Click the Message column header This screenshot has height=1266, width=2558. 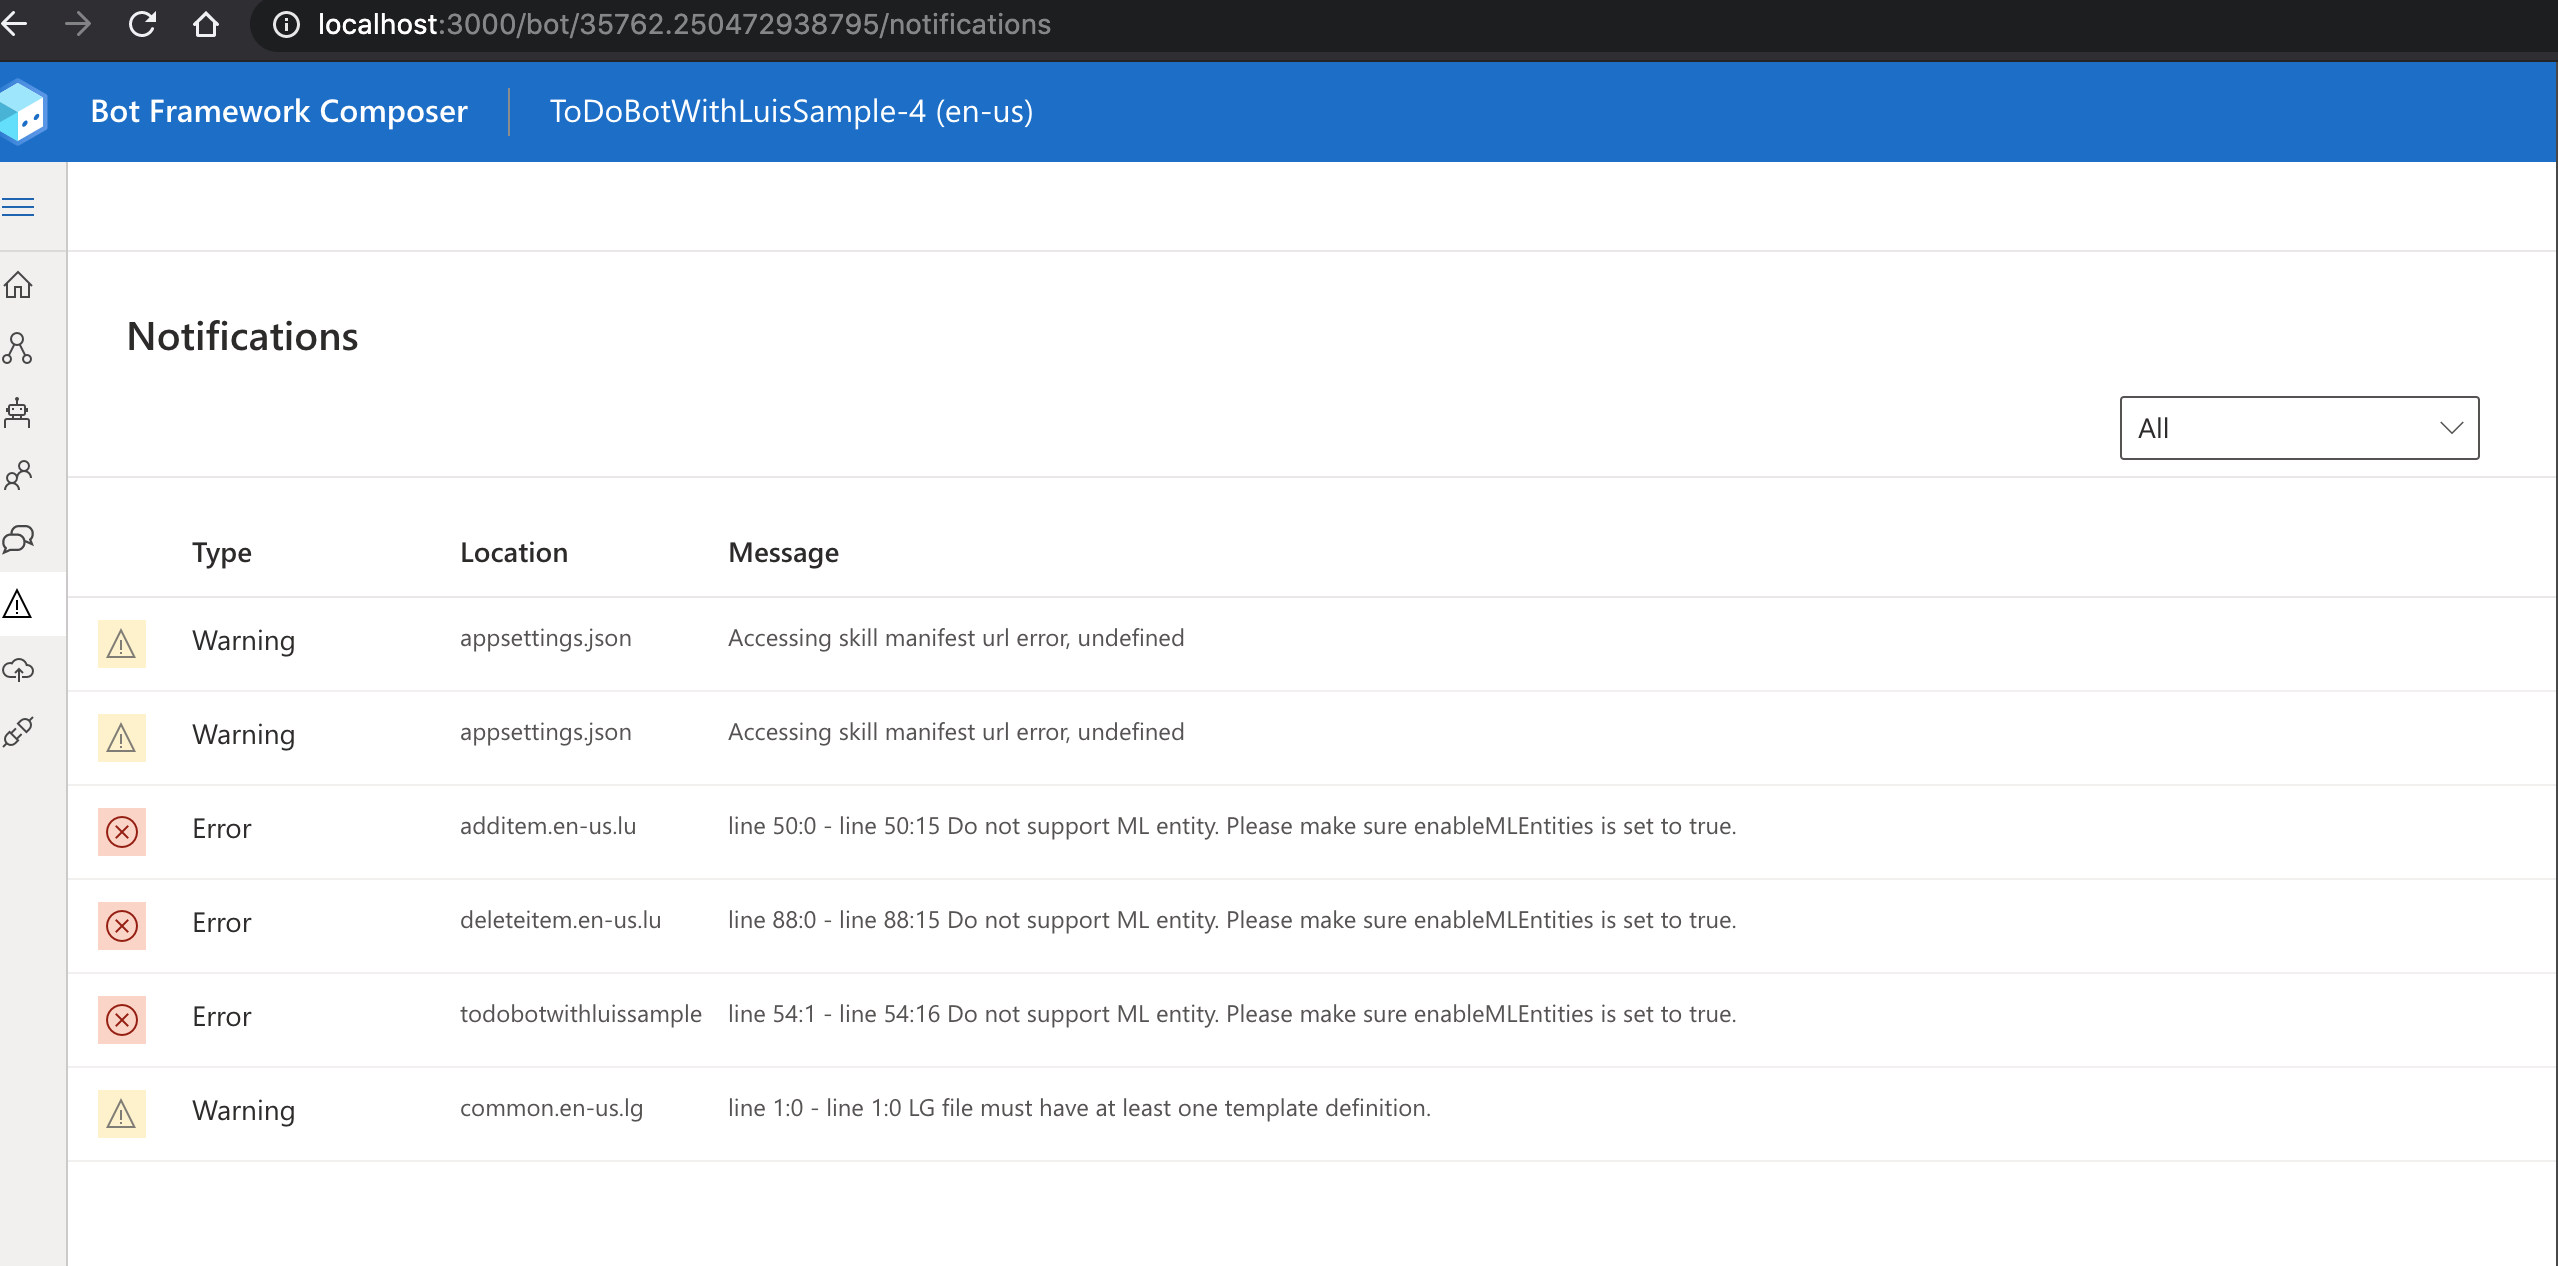(x=783, y=552)
